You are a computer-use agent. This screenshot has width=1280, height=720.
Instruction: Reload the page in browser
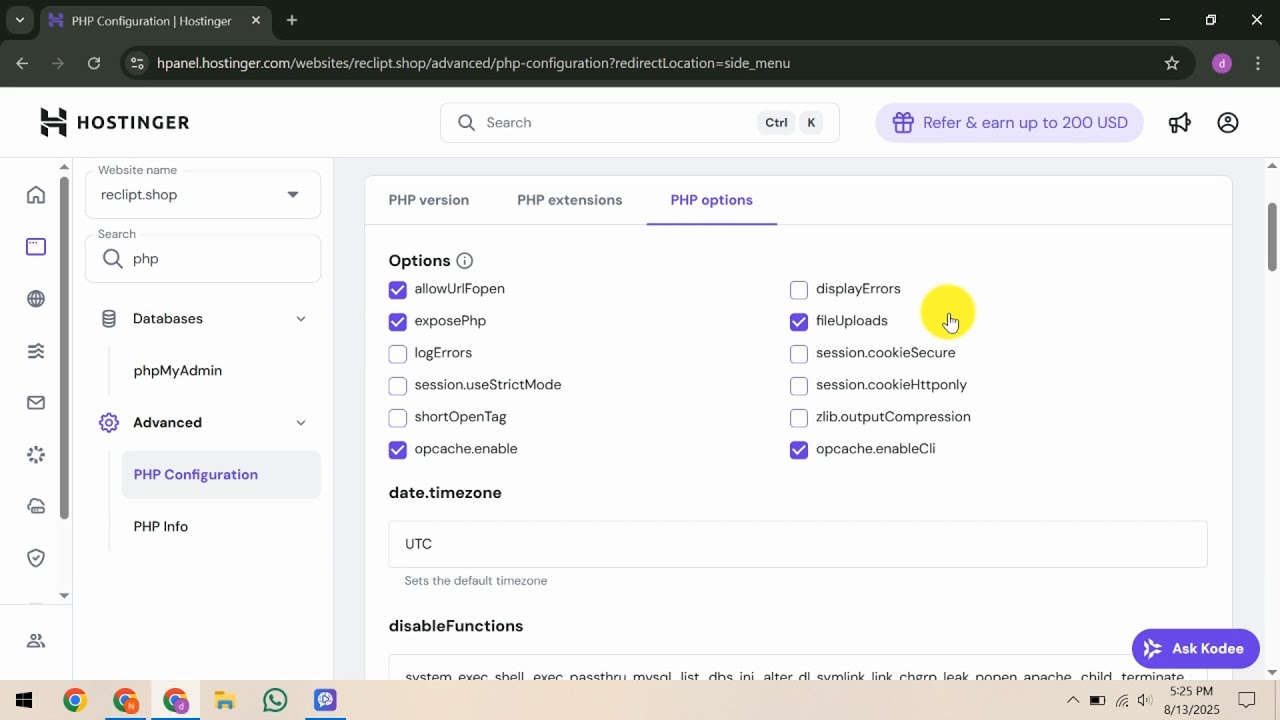click(x=94, y=63)
